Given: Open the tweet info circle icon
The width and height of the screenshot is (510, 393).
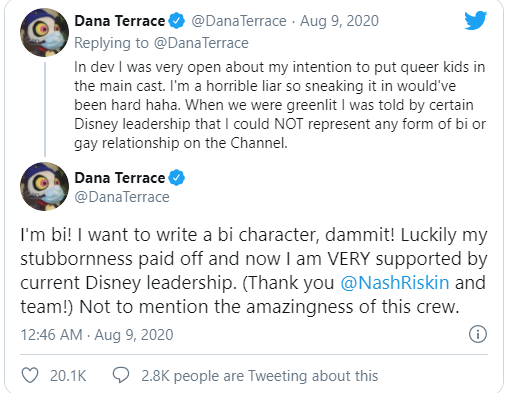Looking at the screenshot, I should 478,334.
